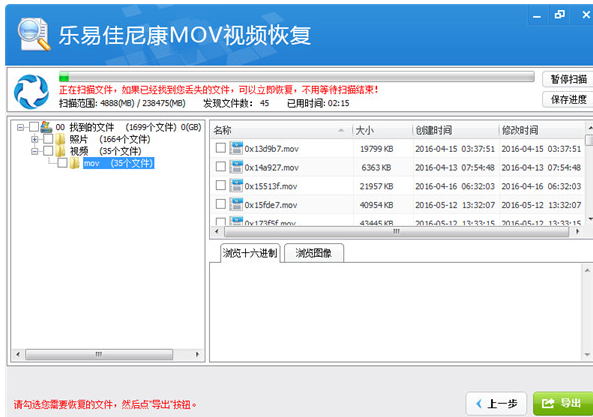593x417 pixels.
Task: Tick the checkbox for 0x13d9b7.mov
Action: pos(221,148)
